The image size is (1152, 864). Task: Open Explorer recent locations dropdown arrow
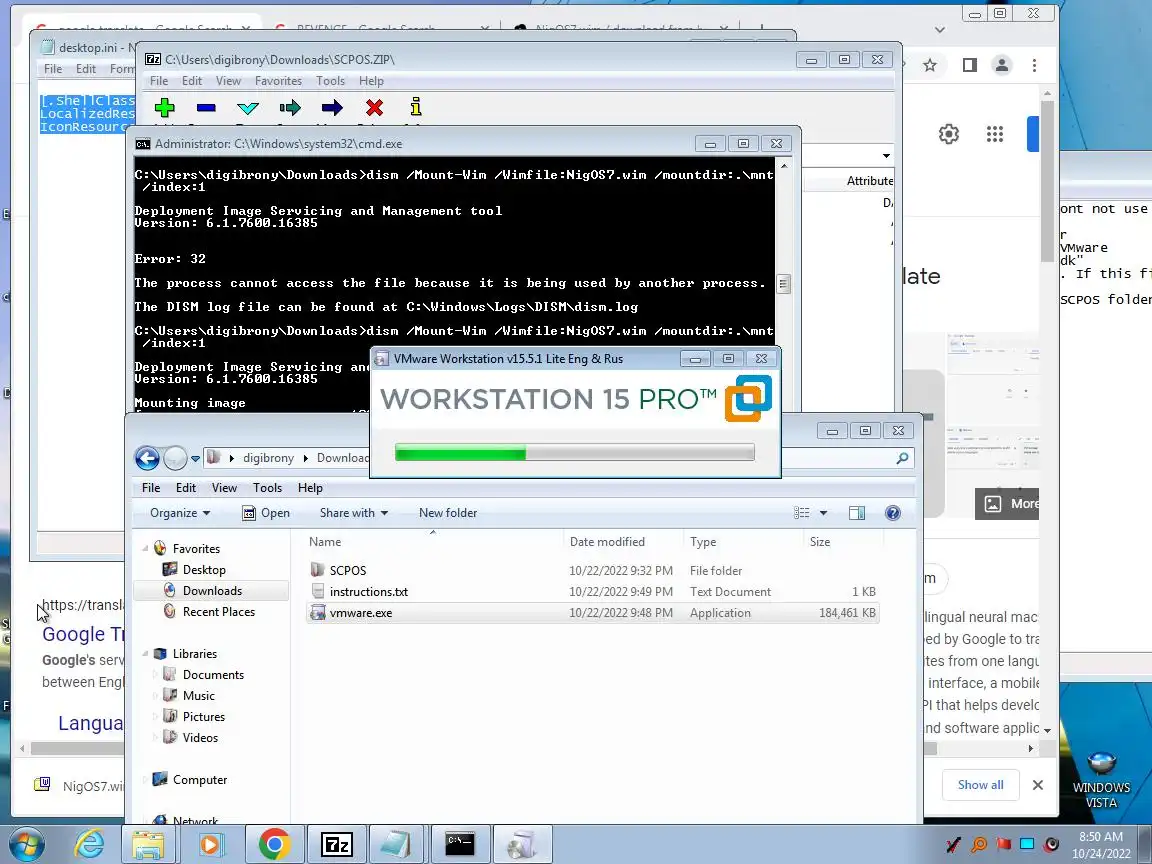point(195,458)
